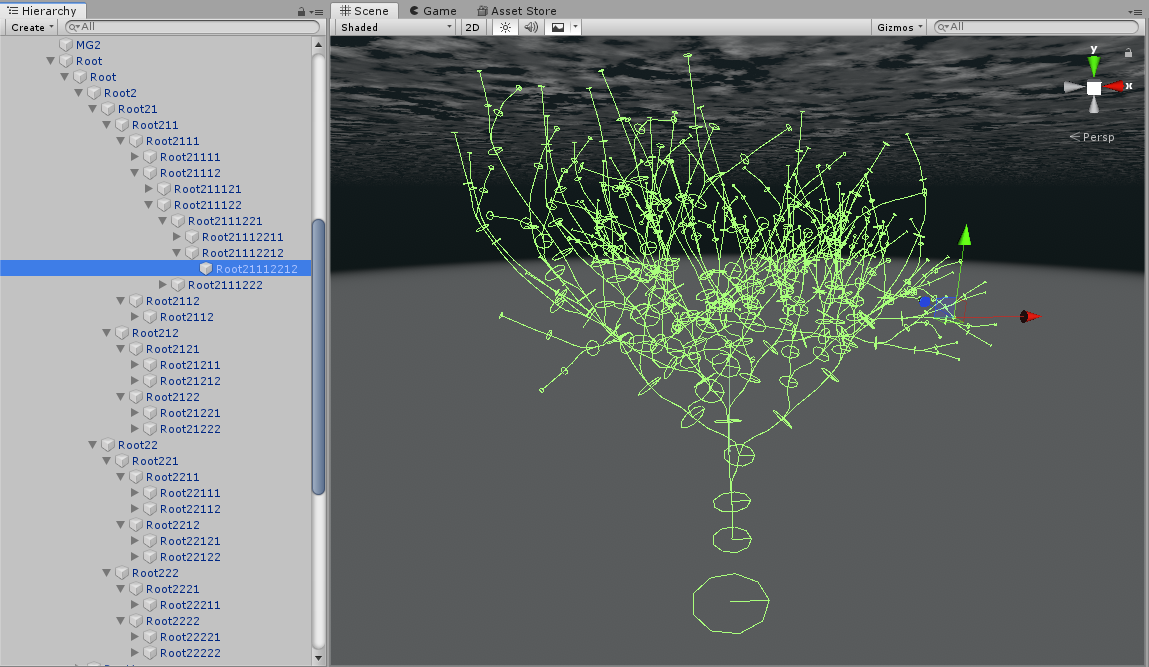Collapse the Root22 node
The height and width of the screenshot is (667, 1149).
(x=92, y=445)
